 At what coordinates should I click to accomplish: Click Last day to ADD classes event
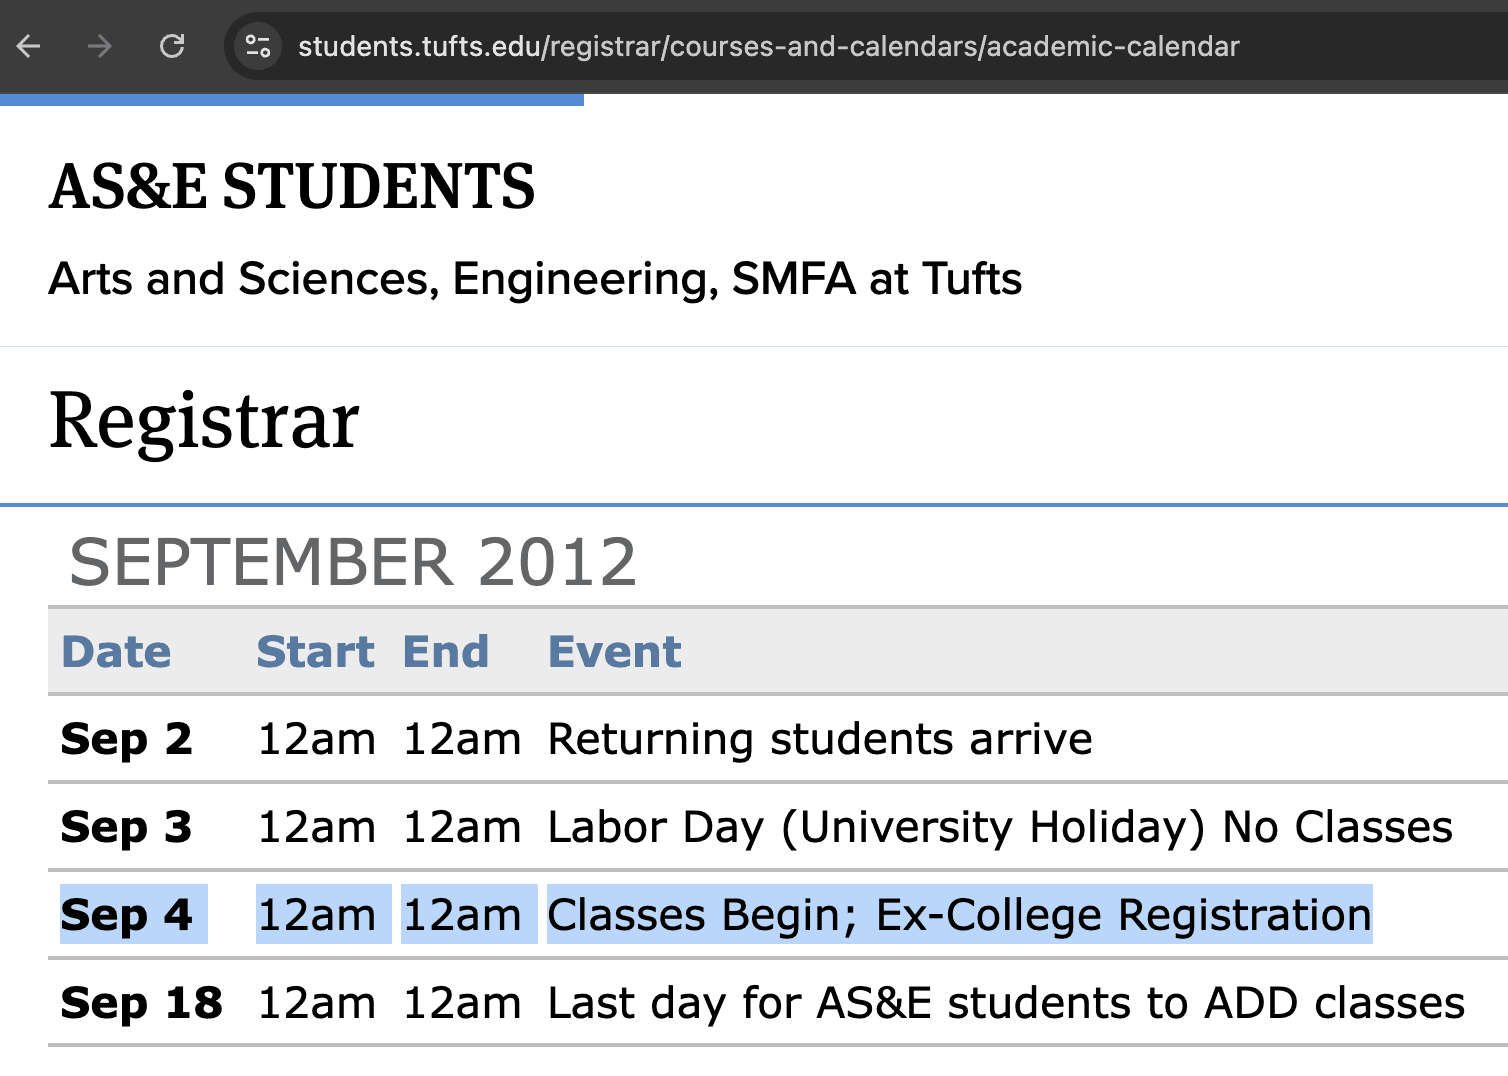tap(1006, 1003)
